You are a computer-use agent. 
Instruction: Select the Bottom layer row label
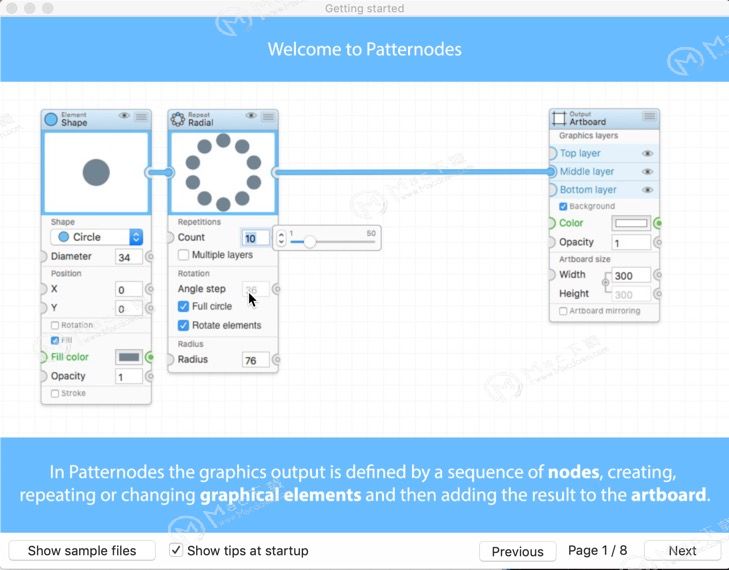coord(588,190)
